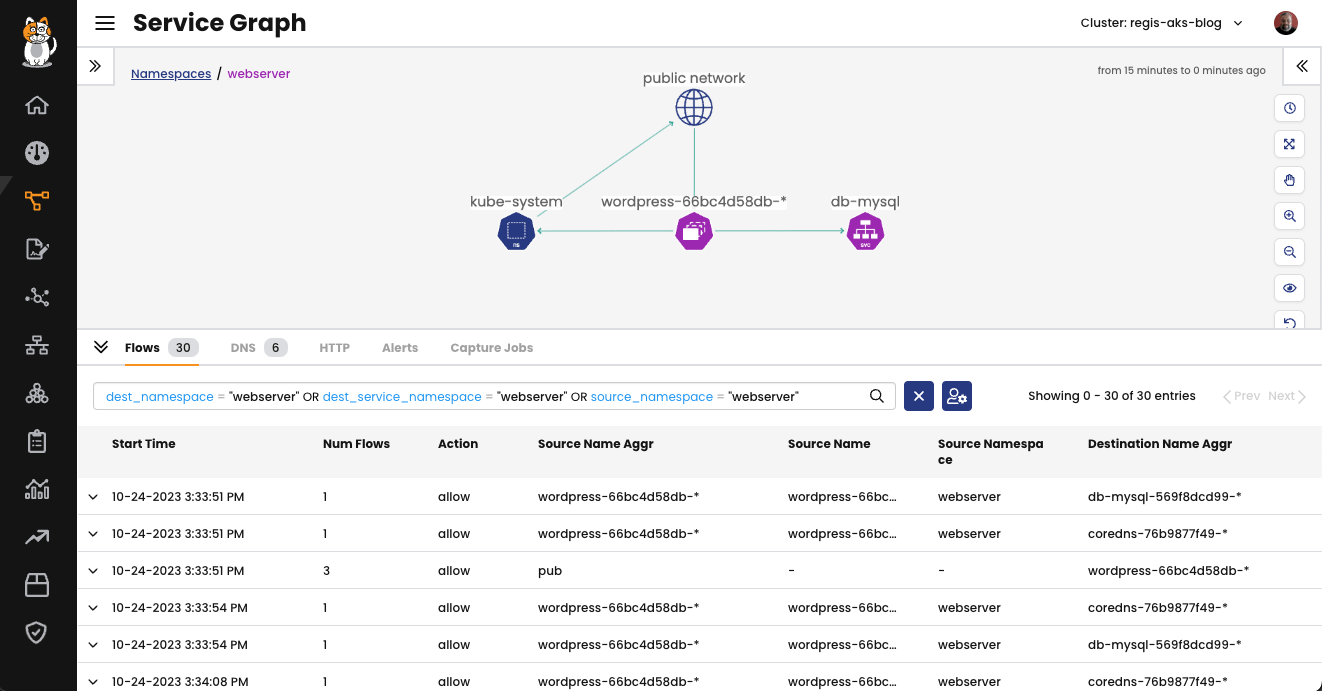Expand the first flow row chevron
The height and width of the screenshot is (691, 1322).
pos(92,496)
